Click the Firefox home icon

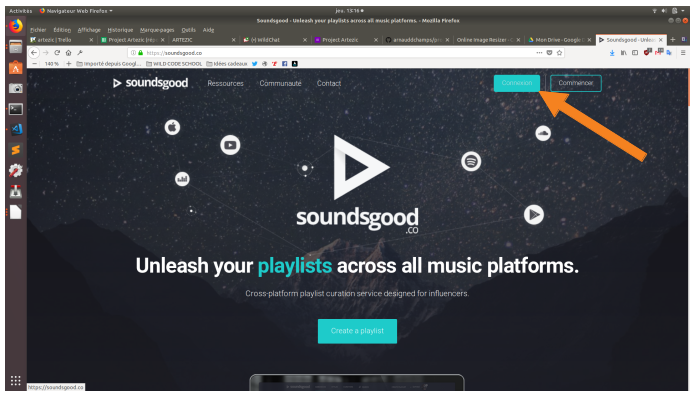(69, 53)
